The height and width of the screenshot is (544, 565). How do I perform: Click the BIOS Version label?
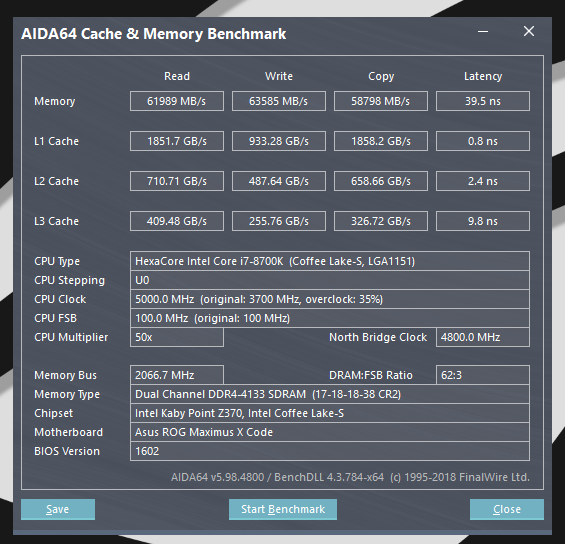[67, 451]
